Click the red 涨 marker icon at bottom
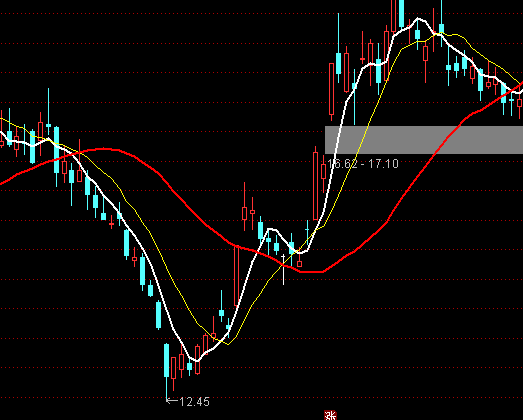 pyautogui.click(x=330, y=415)
